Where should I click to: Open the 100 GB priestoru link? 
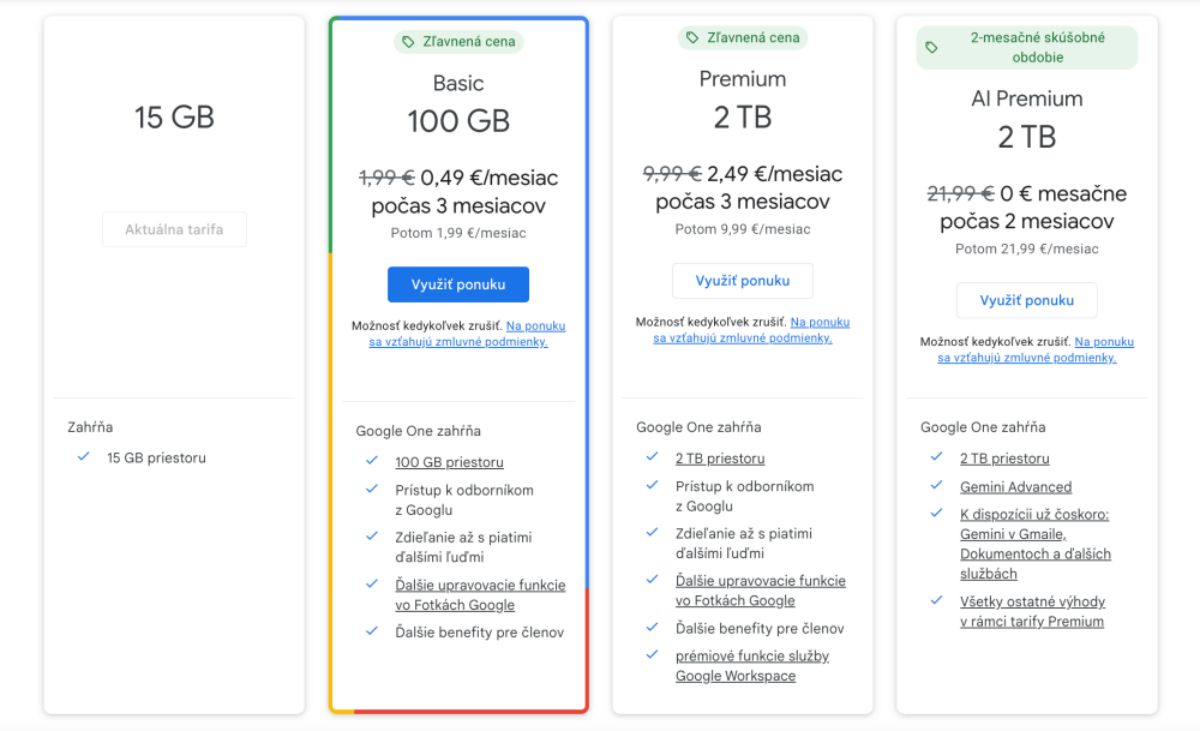(x=449, y=462)
